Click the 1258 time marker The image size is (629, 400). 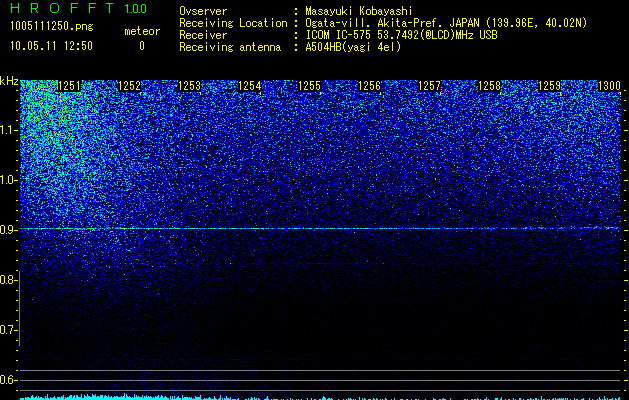489,86
